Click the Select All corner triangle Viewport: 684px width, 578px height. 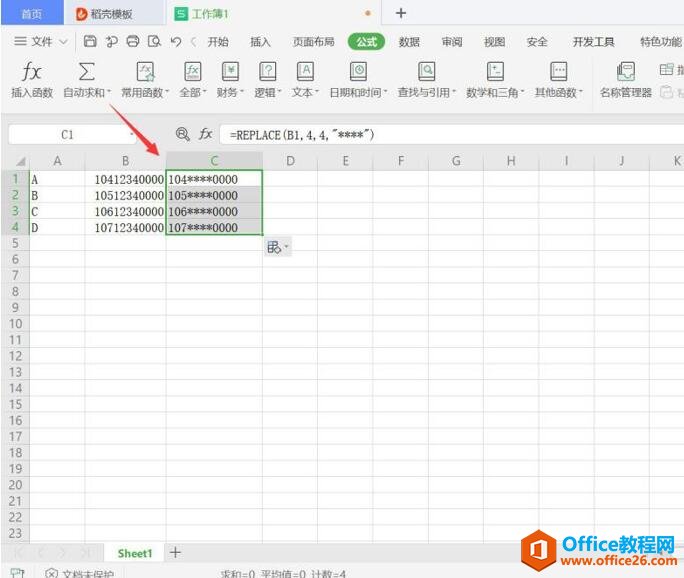tap(21, 161)
